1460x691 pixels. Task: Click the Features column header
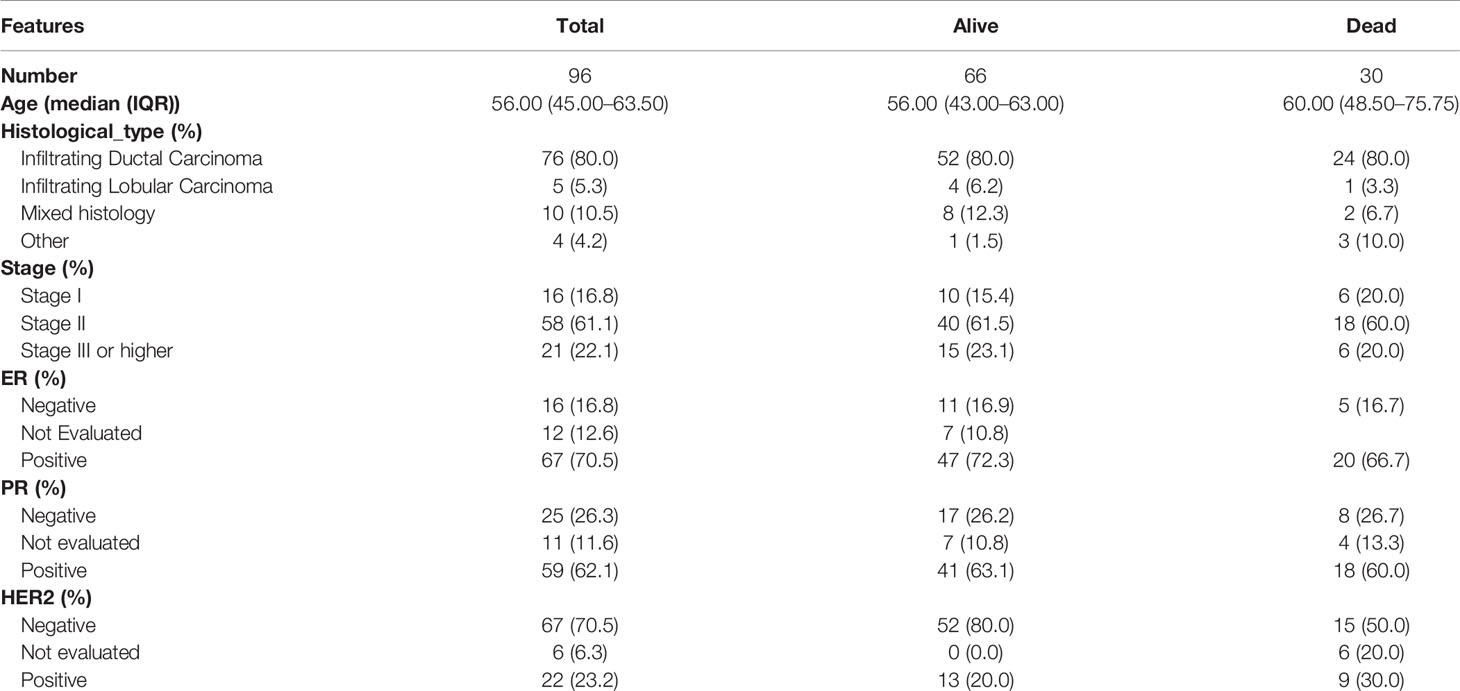click(42, 27)
